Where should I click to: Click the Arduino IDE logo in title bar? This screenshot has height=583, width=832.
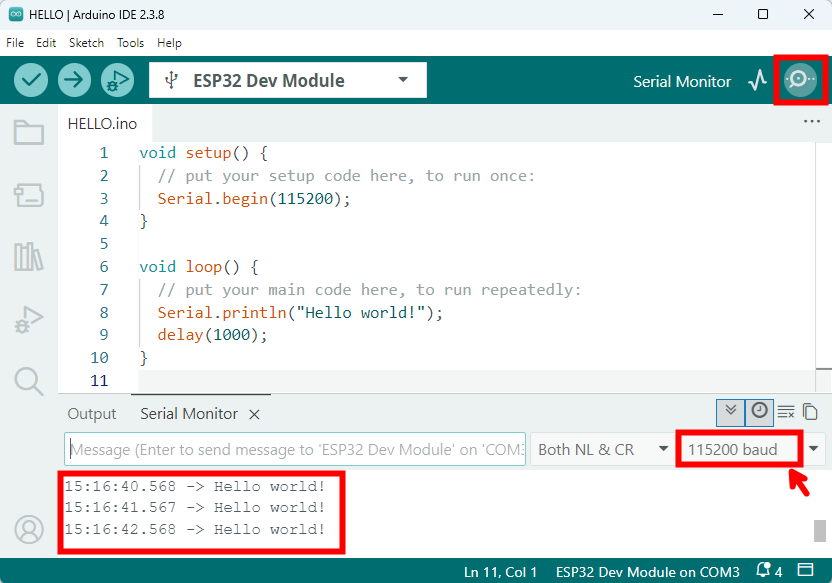point(16,14)
